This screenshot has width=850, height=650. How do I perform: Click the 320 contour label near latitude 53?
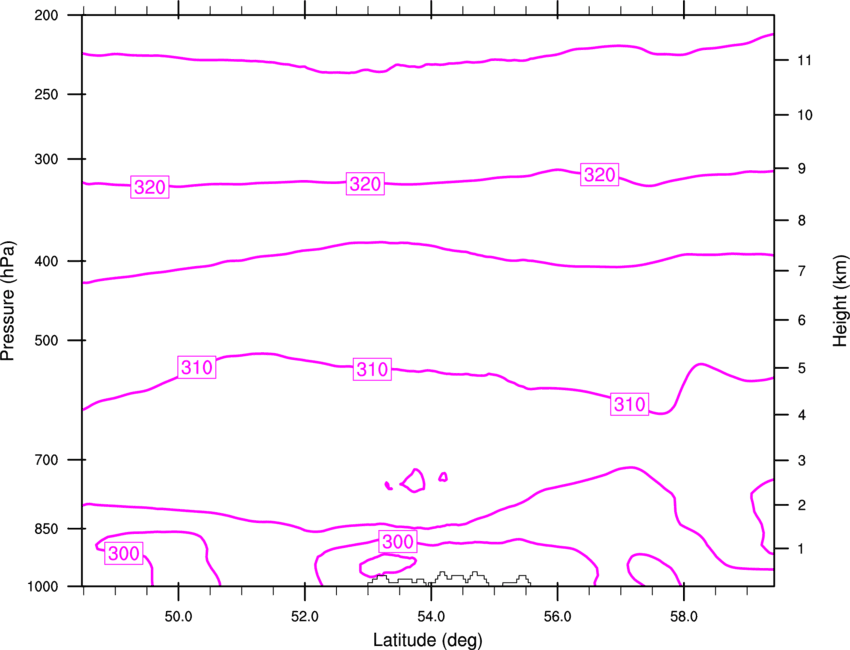[x=365, y=184]
